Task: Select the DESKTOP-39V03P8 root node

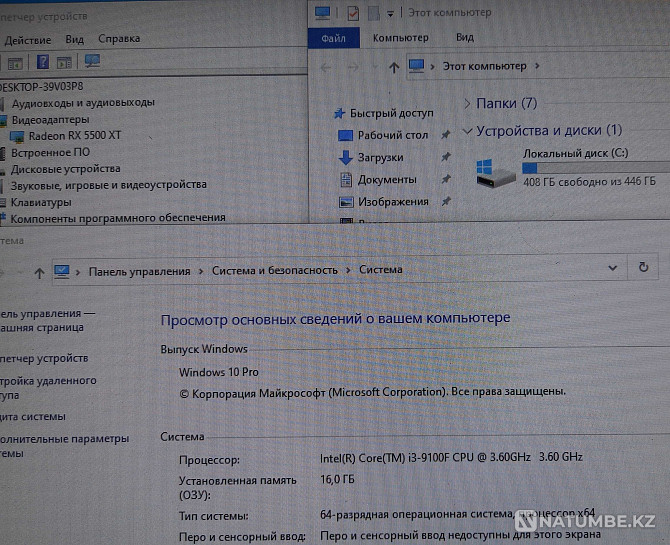Action: 41,87
